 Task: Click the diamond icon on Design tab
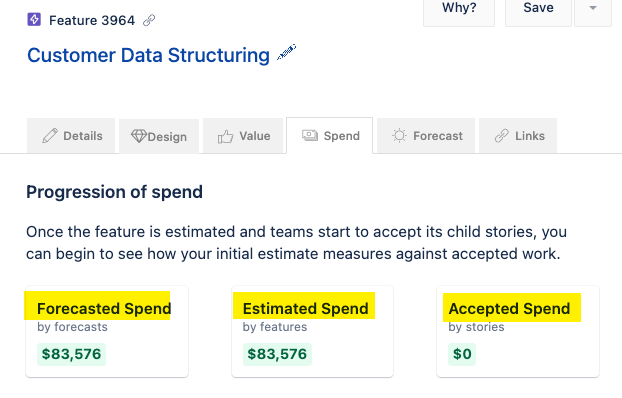point(138,136)
